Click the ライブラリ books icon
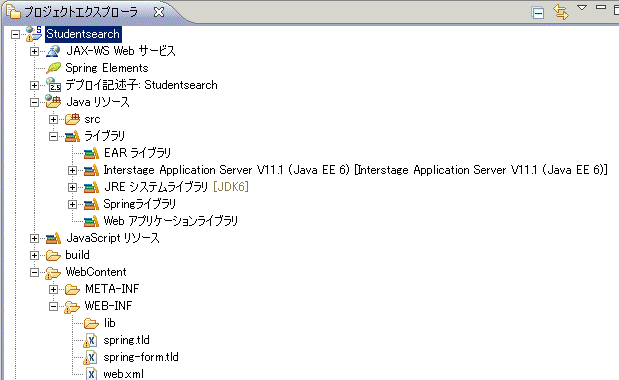This screenshot has width=619, height=380. (73, 136)
